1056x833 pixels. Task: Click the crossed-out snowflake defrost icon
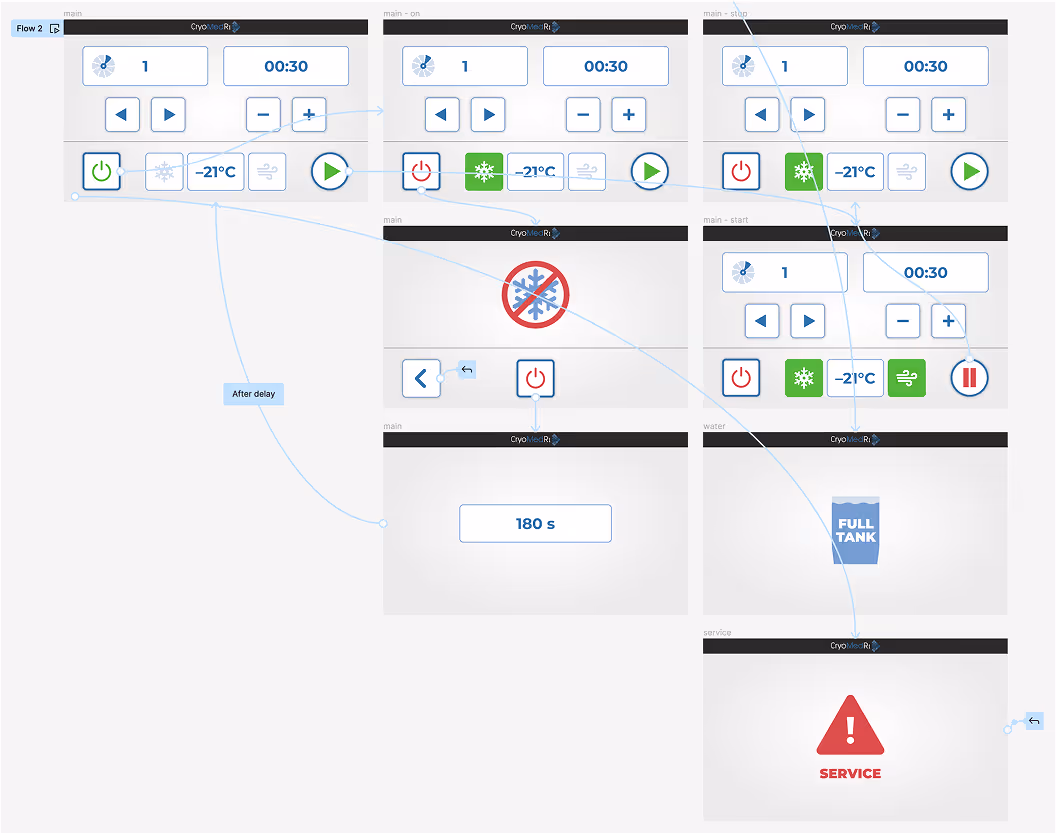(x=535, y=294)
